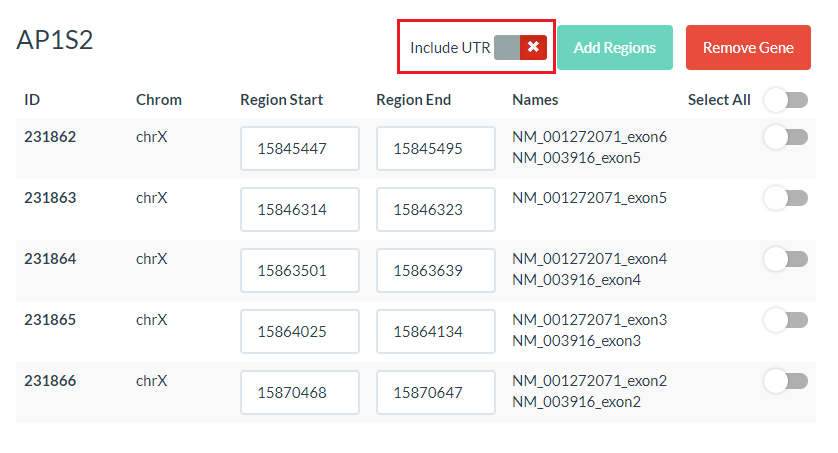
Task: Click ID 231866 cell
Action: [x=50, y=380]
